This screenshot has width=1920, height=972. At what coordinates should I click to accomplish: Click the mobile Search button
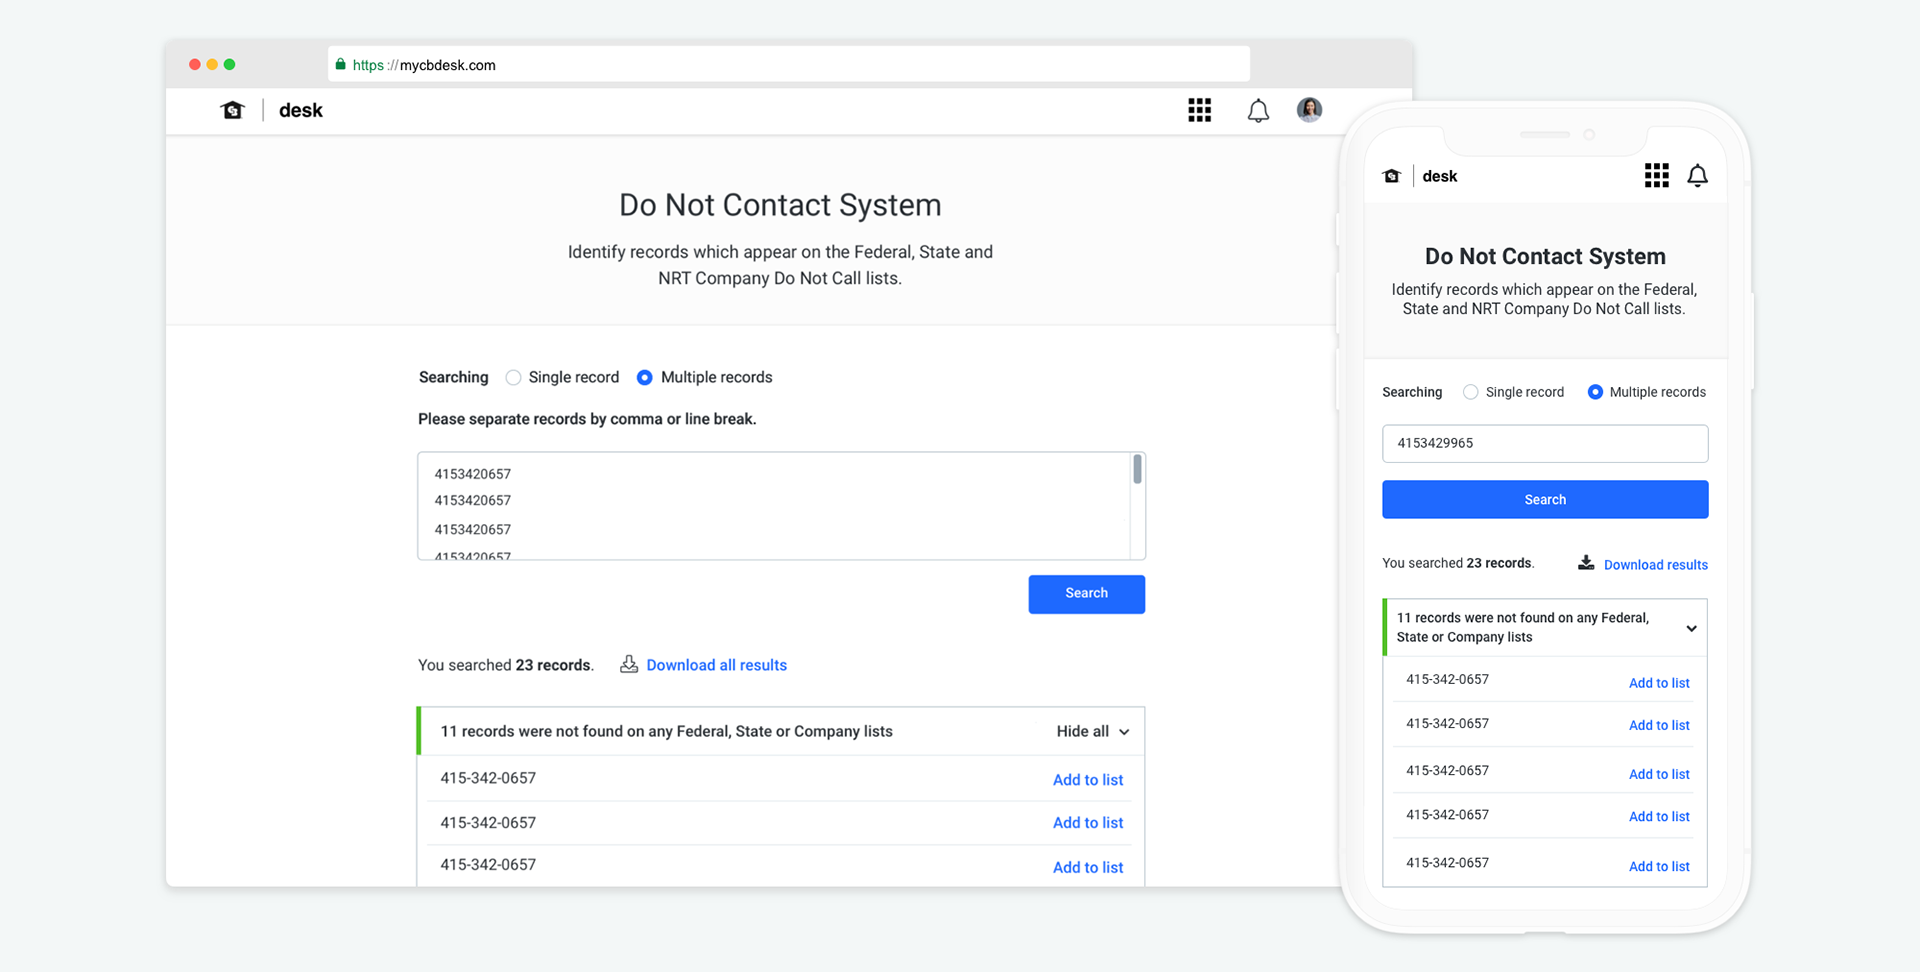pos(1545,499)
